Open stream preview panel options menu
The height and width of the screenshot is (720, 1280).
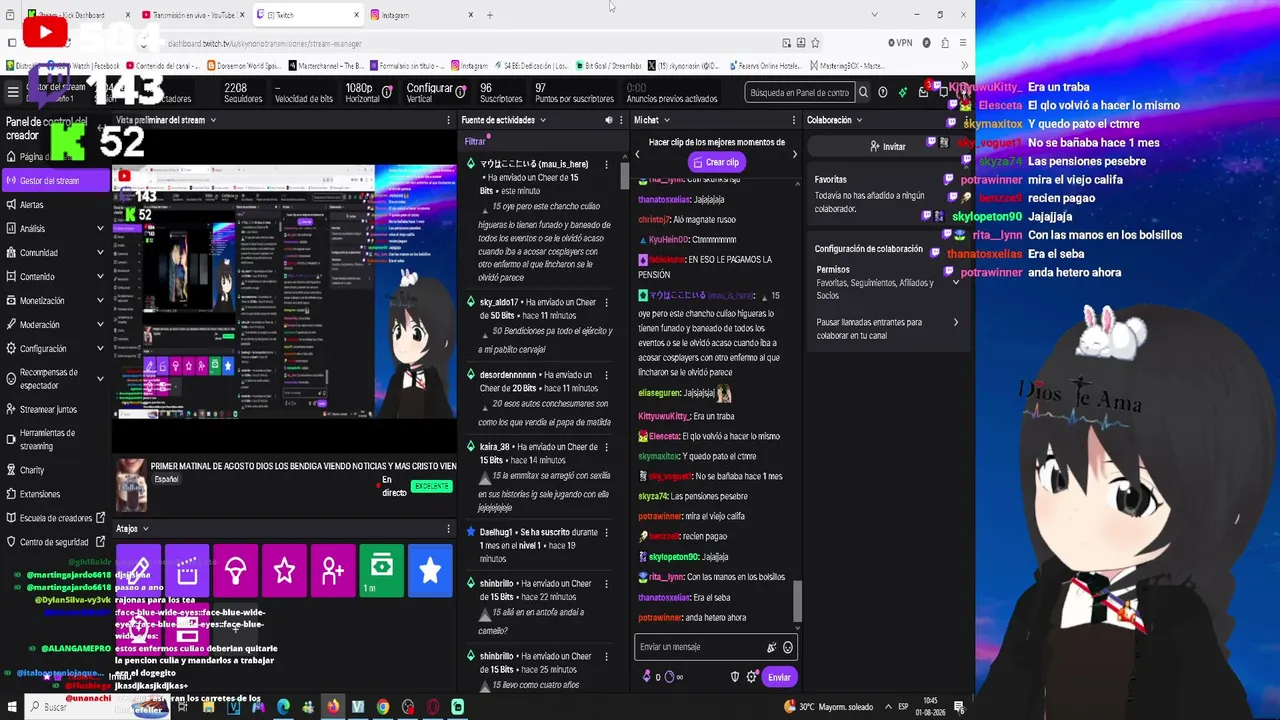pyautogui.click(x=448, y=120)
